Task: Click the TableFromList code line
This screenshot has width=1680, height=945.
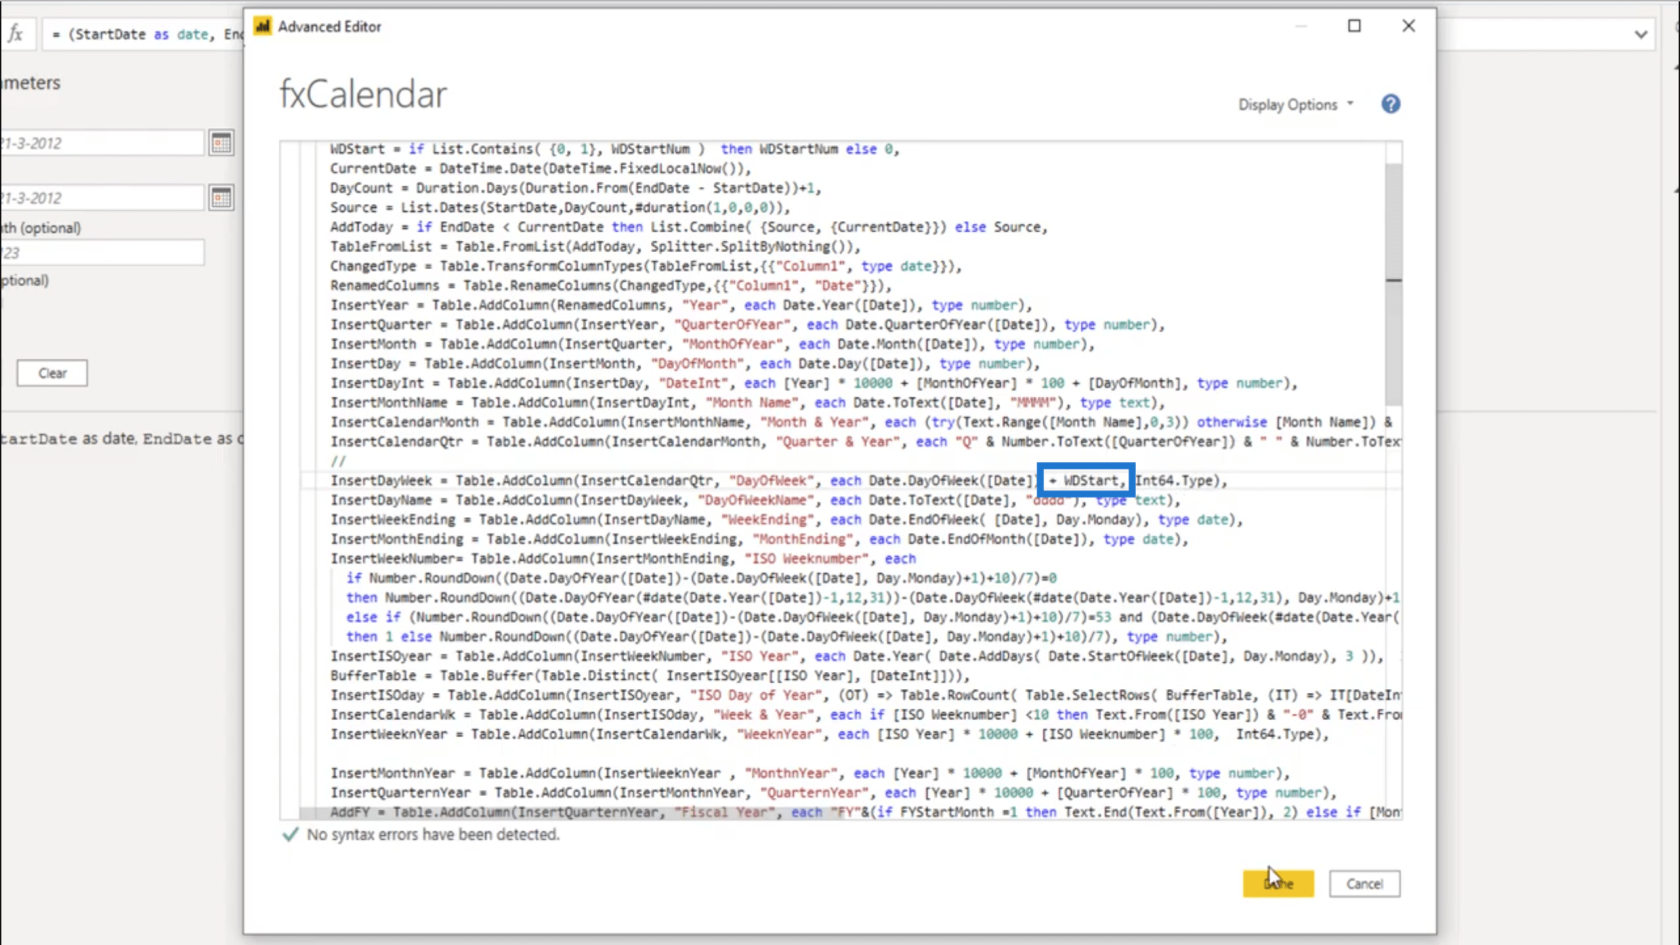Action: (595, 247)
